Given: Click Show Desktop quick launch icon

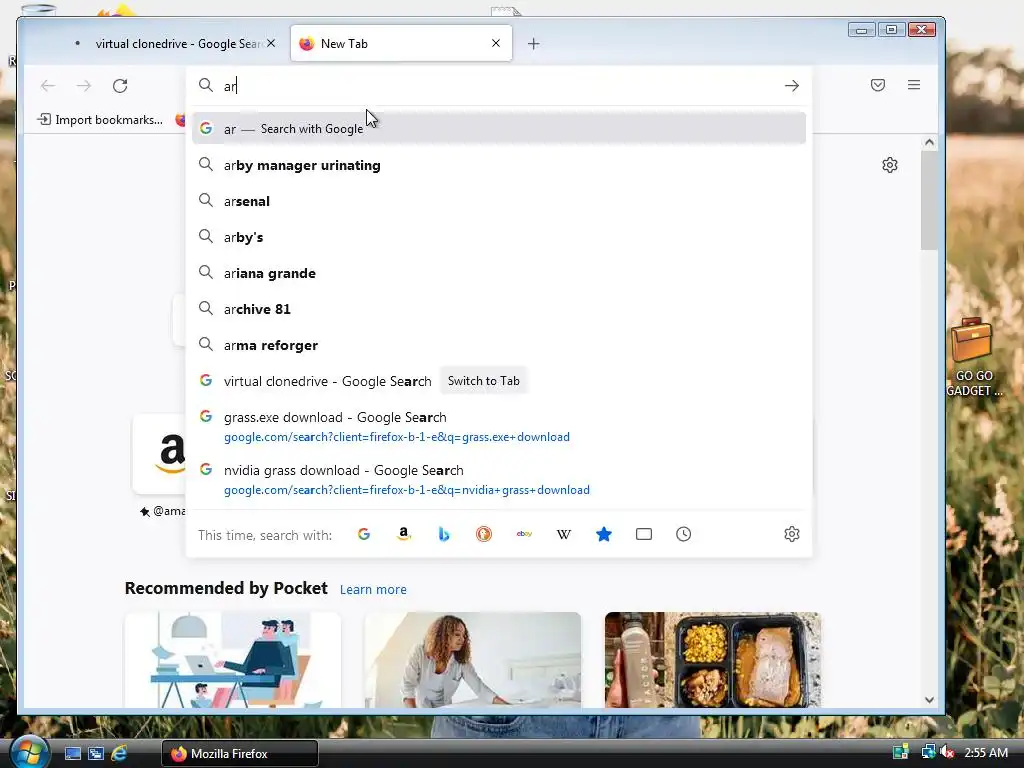Looking at the screenshot, I should point(72,753).
